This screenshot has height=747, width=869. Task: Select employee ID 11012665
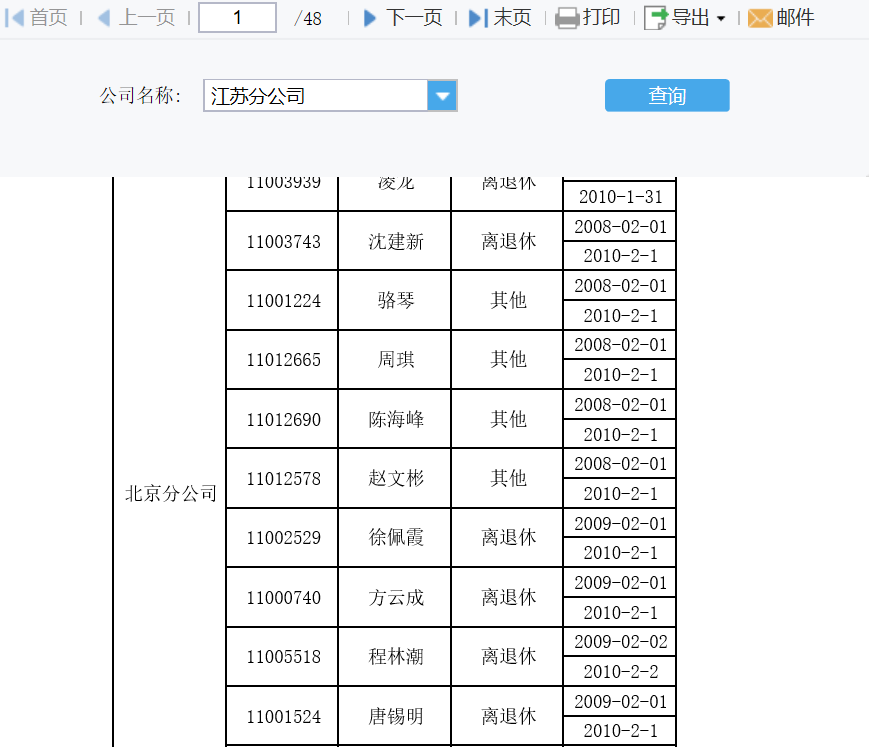coord(283,360)
